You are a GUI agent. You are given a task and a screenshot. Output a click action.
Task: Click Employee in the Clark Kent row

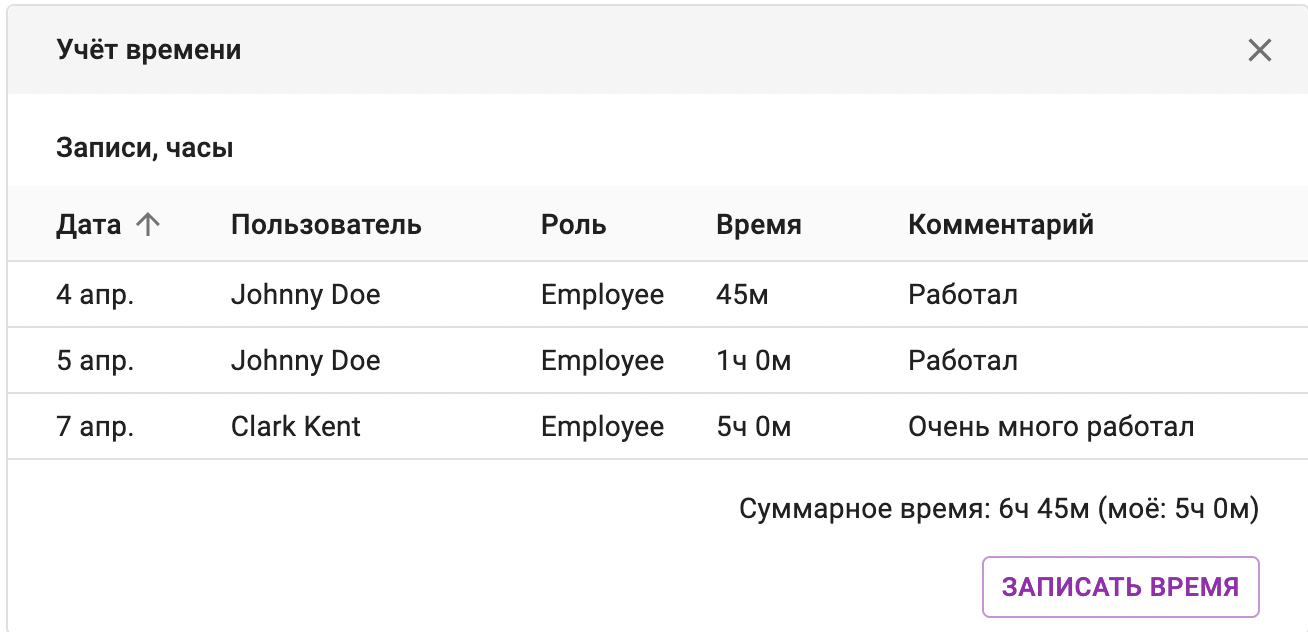pos(603,426)
